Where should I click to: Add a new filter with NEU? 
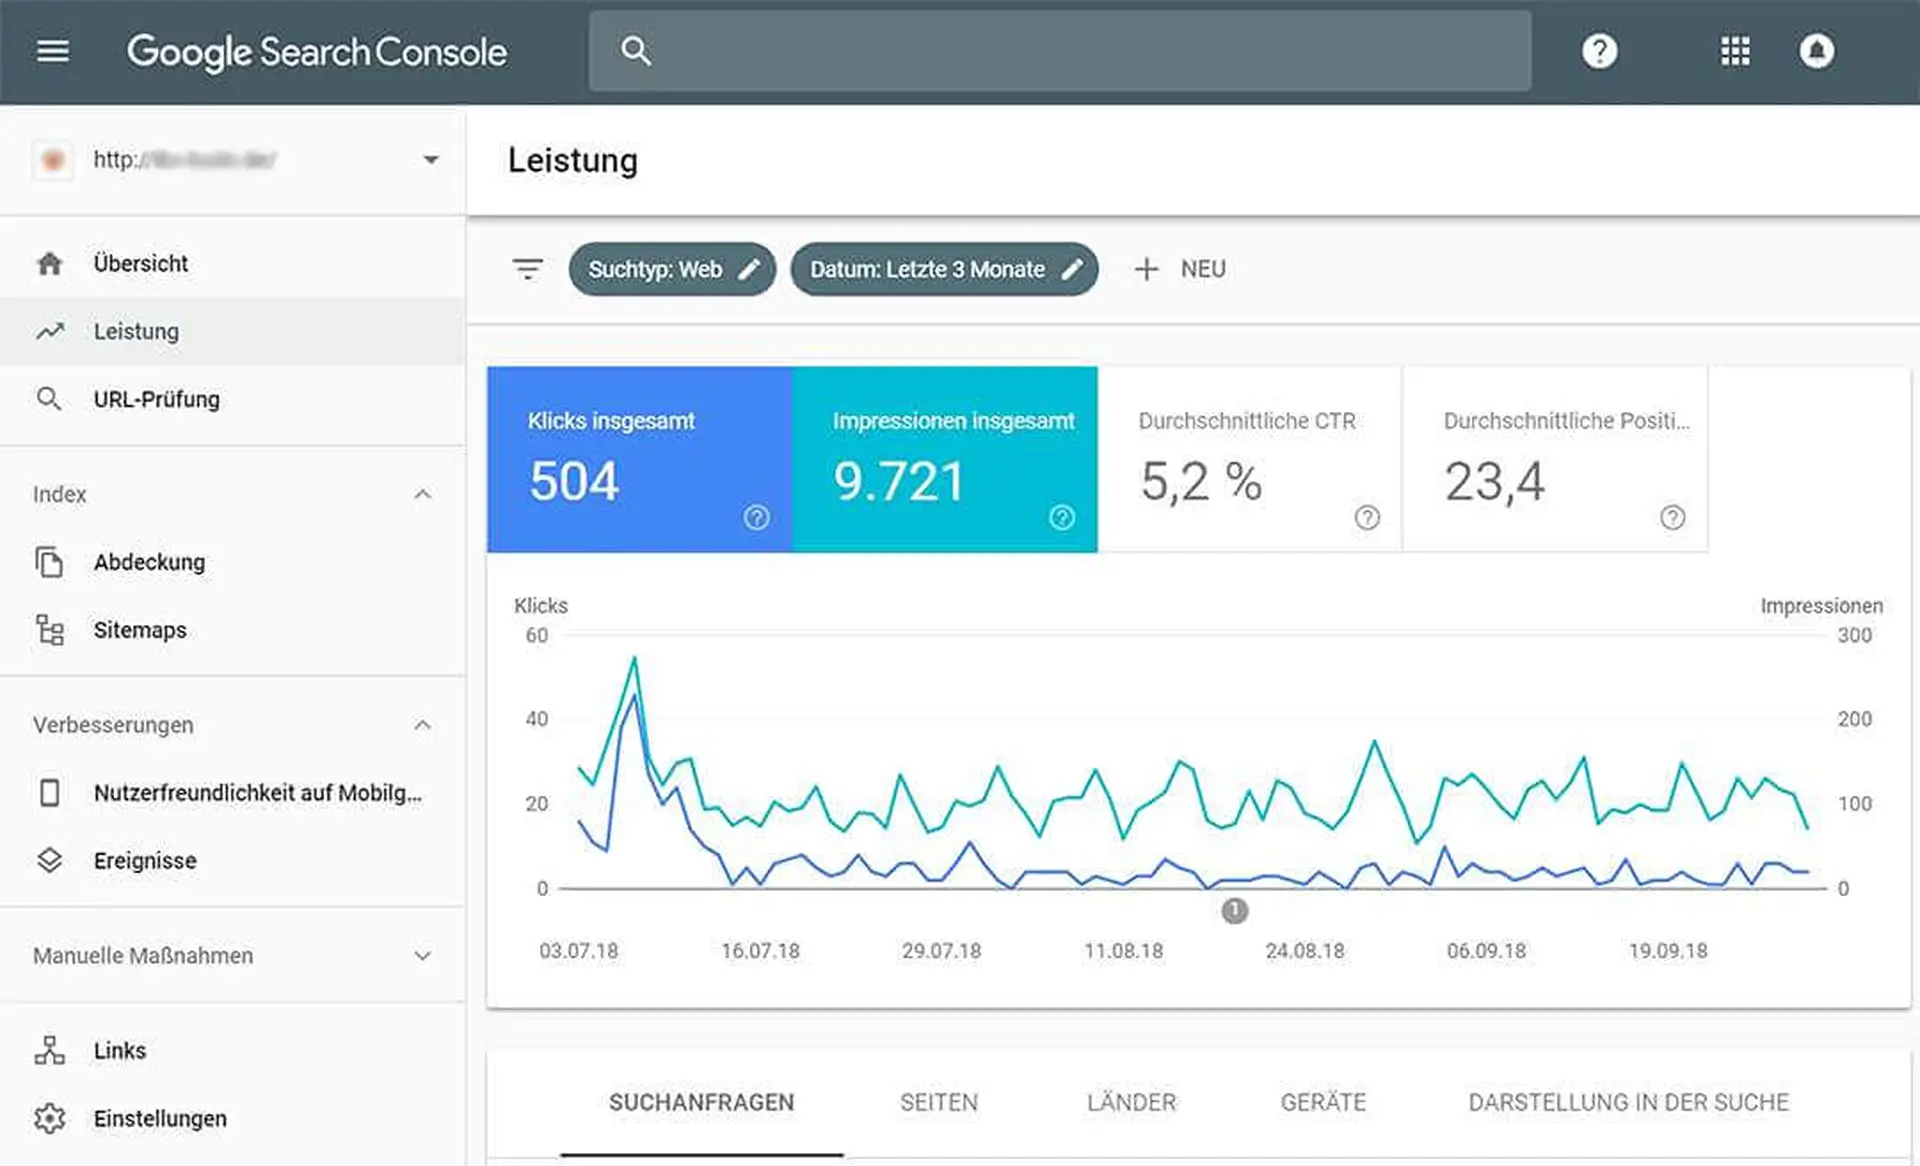point(1181,269)
